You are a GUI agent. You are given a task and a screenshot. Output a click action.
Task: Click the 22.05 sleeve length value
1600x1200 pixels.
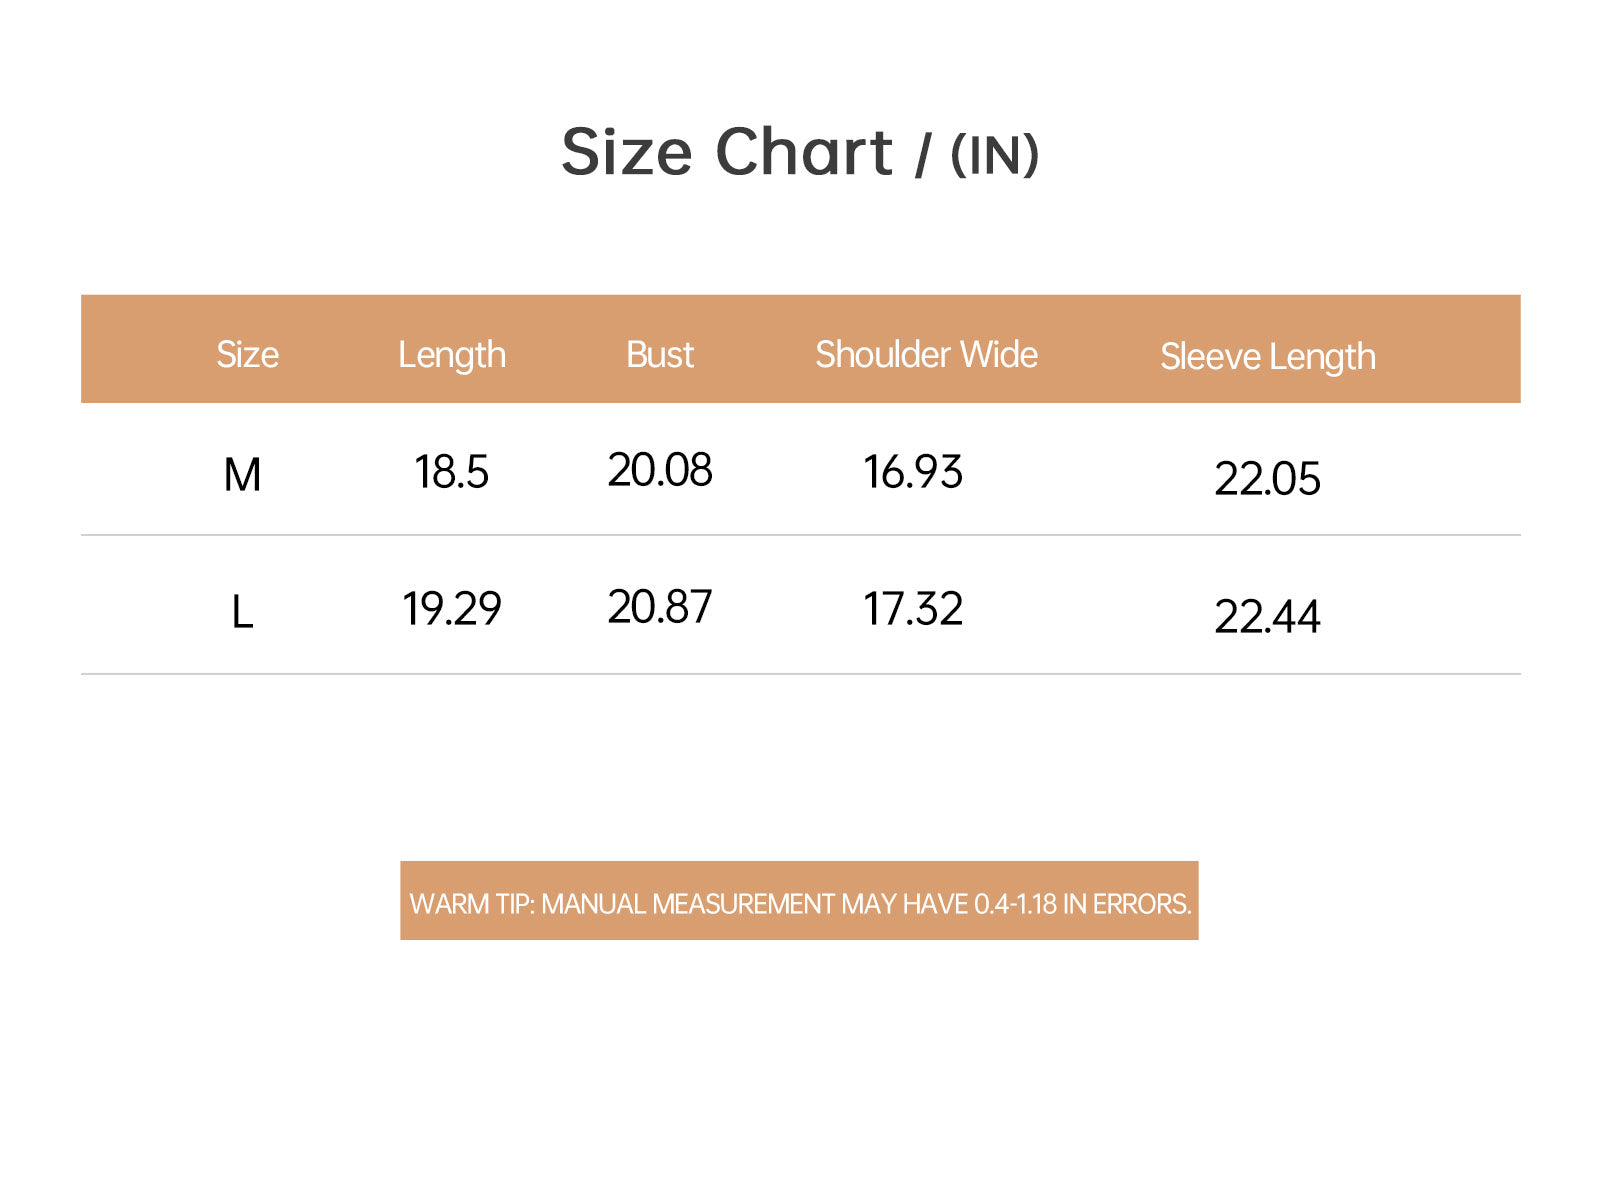tap(1268, 478)
